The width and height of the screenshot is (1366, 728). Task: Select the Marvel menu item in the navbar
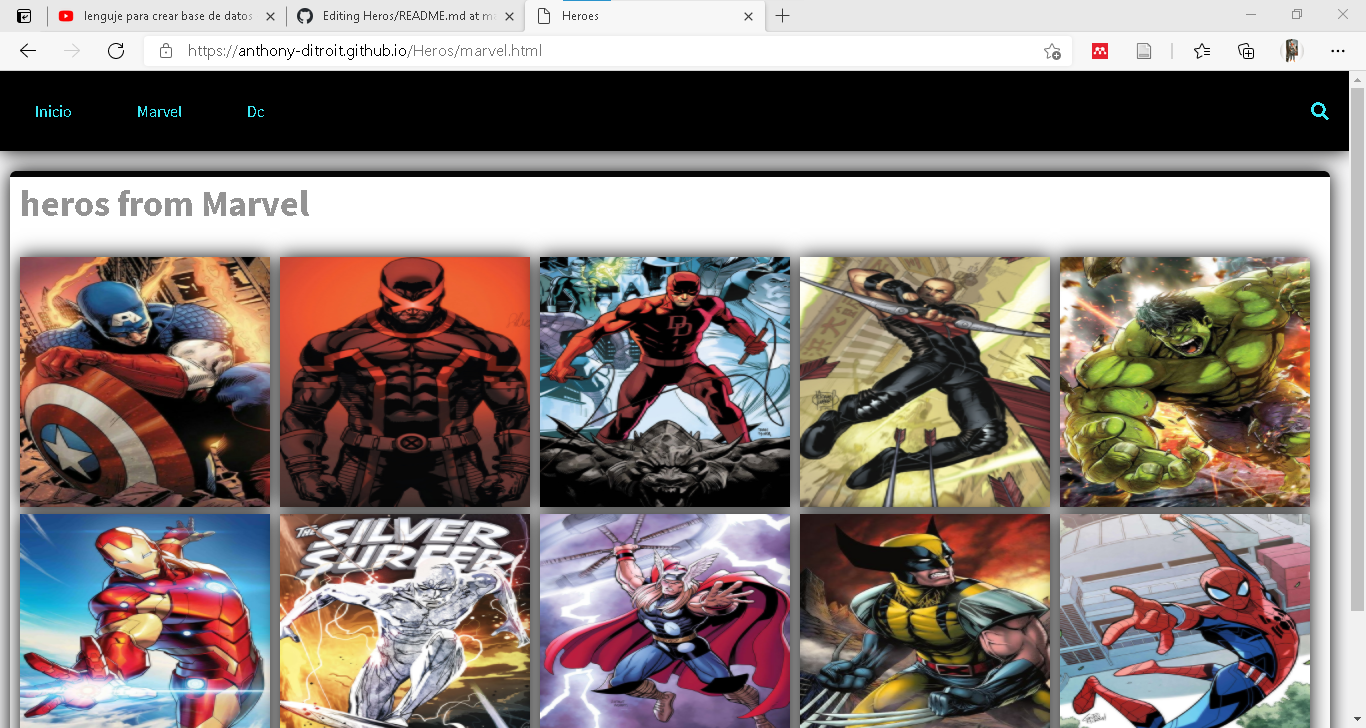pyautogui.click(x=159, y=111)
